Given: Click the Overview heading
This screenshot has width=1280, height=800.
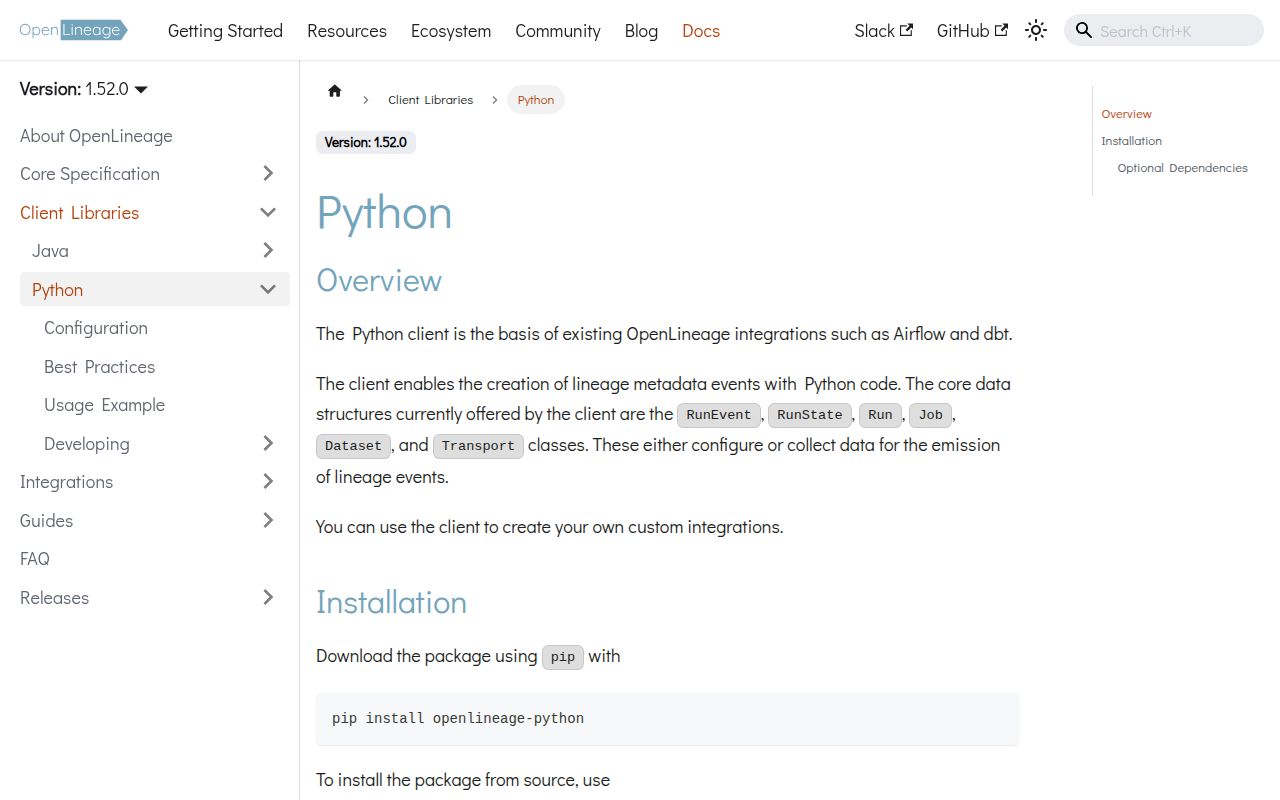Looking at the screenshot, I should coord(379,280).
